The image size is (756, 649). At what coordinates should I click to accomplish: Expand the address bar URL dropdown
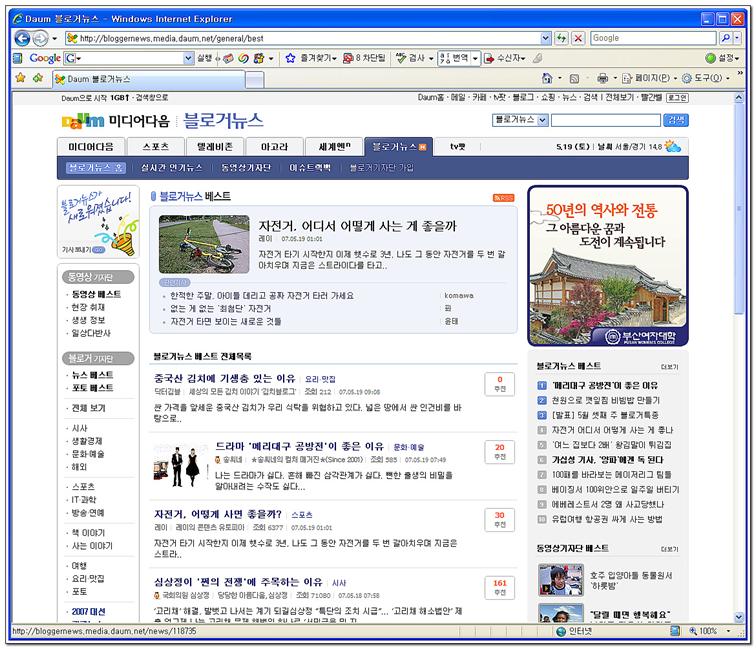tap(545, 38)
